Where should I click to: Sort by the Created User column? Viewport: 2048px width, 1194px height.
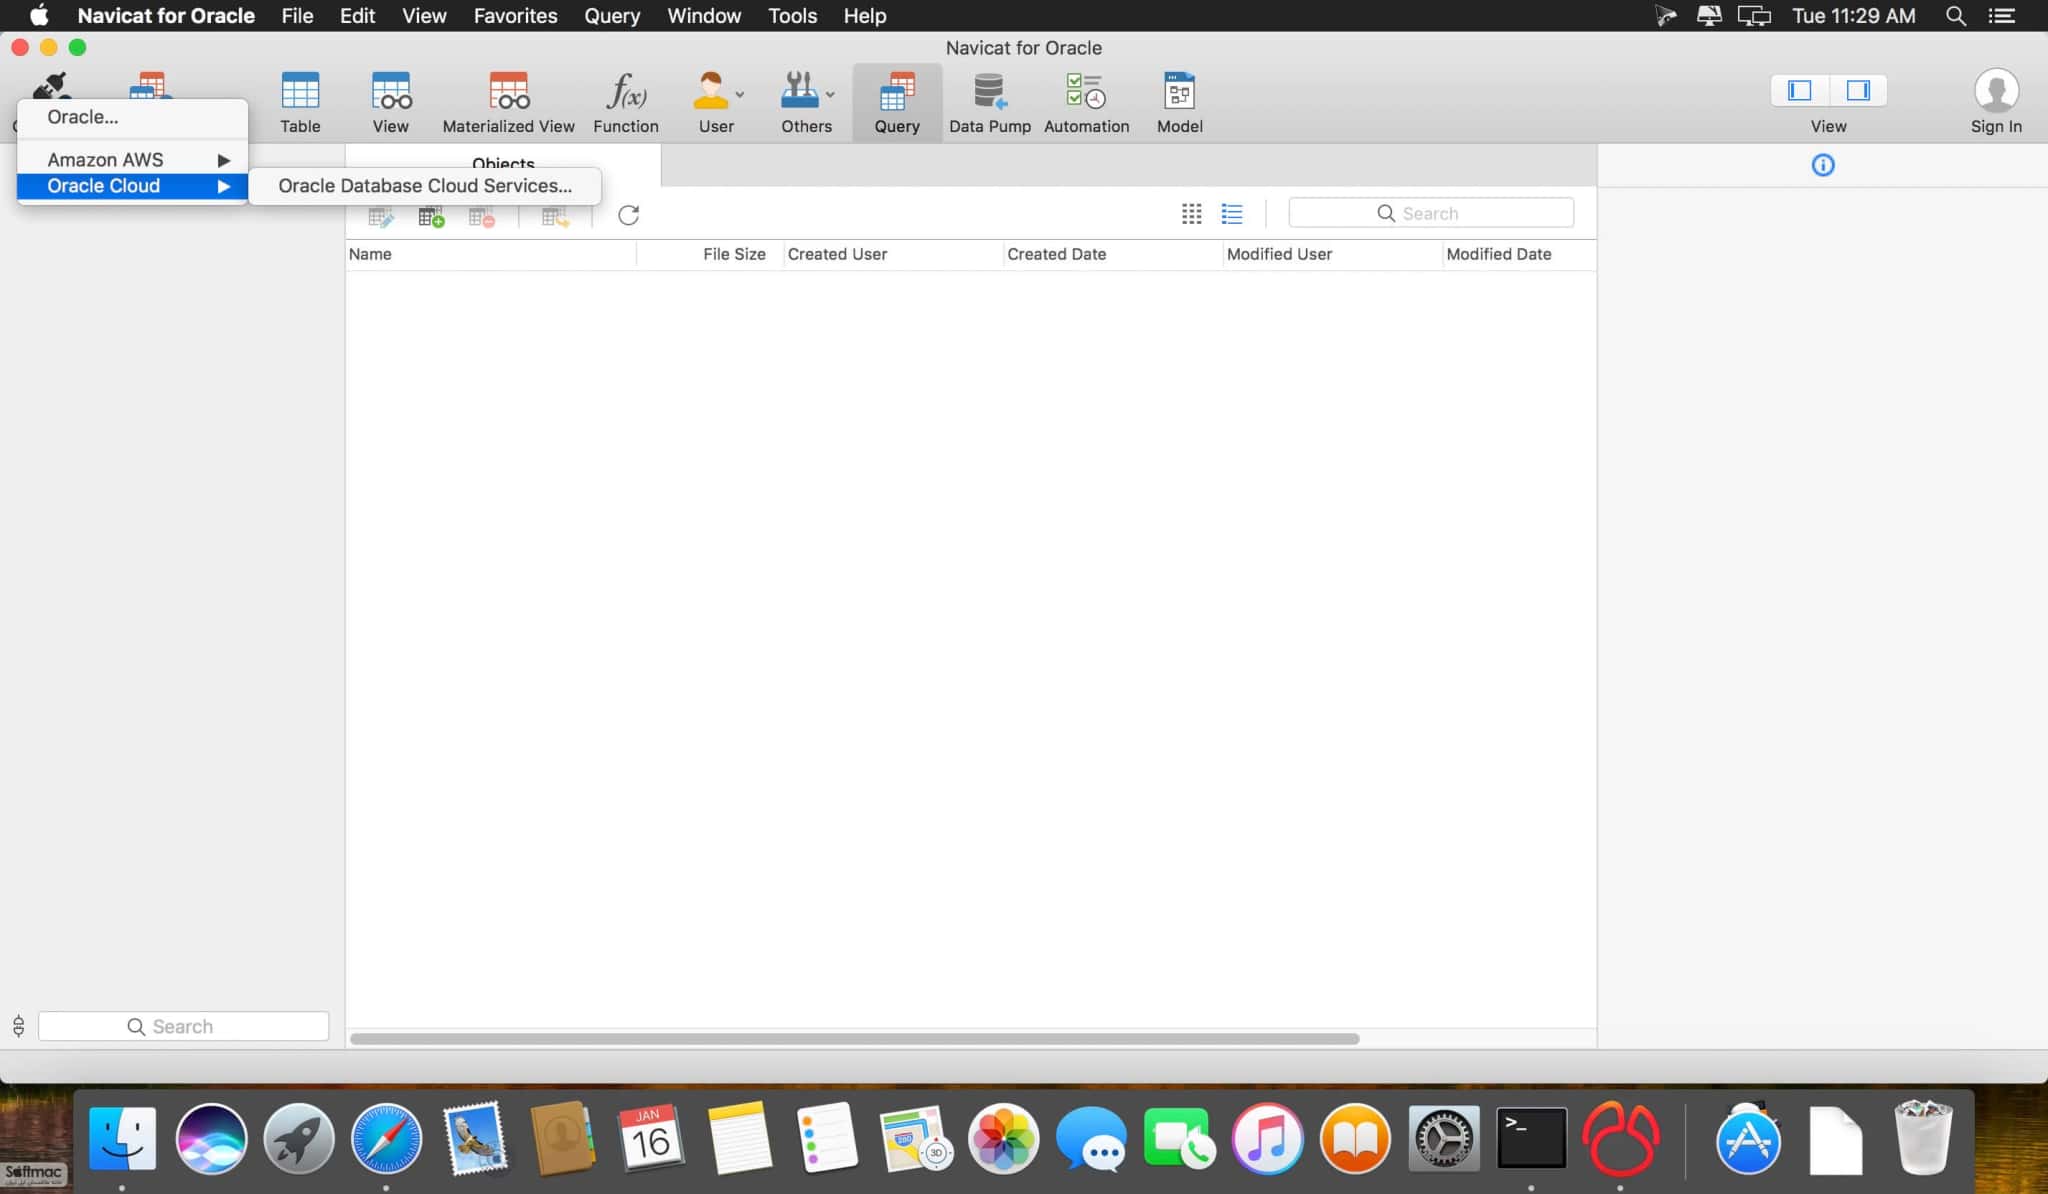pos(893,254)
